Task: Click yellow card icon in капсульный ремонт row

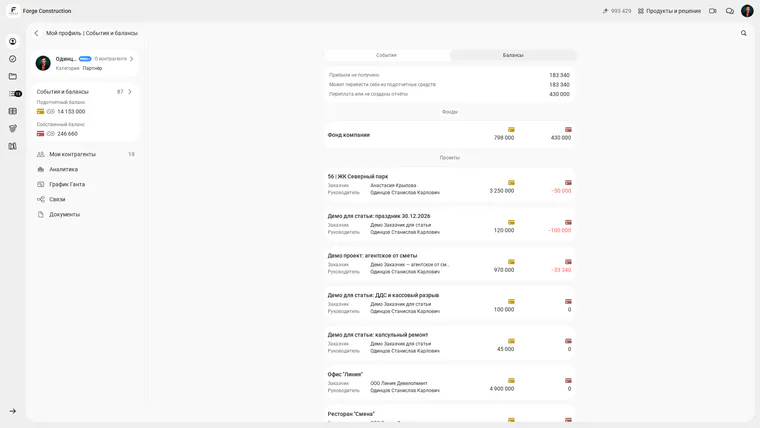Action: tap(511, 341)
